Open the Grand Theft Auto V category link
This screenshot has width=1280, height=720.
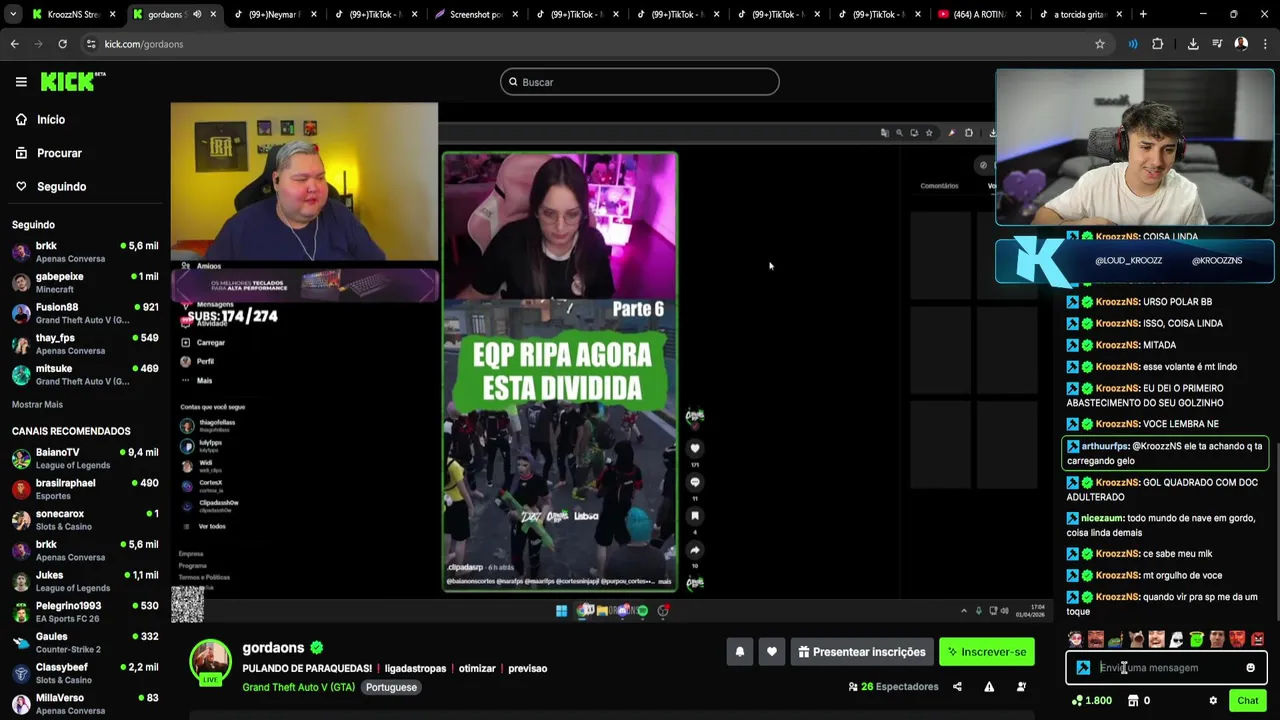(x=298, y=688)
